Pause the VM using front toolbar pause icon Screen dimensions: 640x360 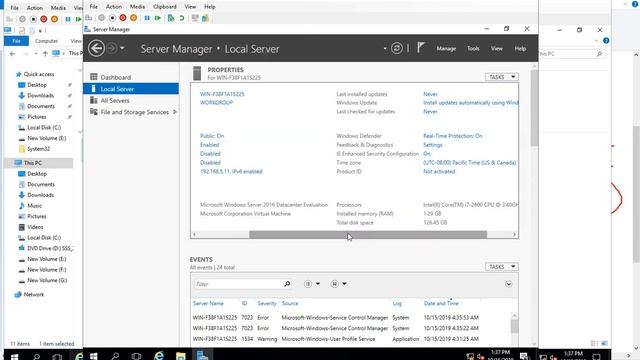point(147,18)
